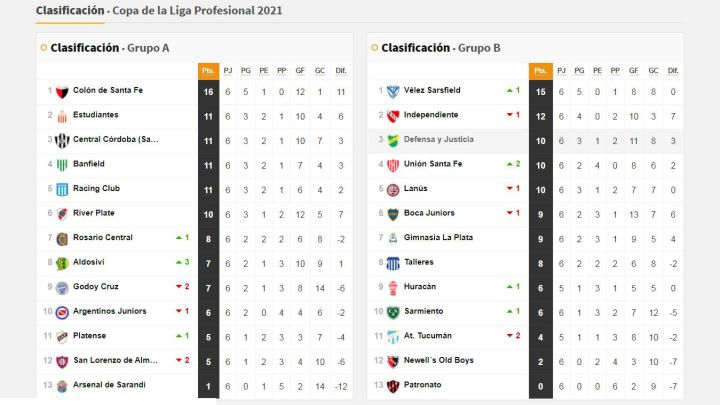This screenshot has width=720, height=405.
Task: Click the Racing Club crest icon
Action: 62,189
